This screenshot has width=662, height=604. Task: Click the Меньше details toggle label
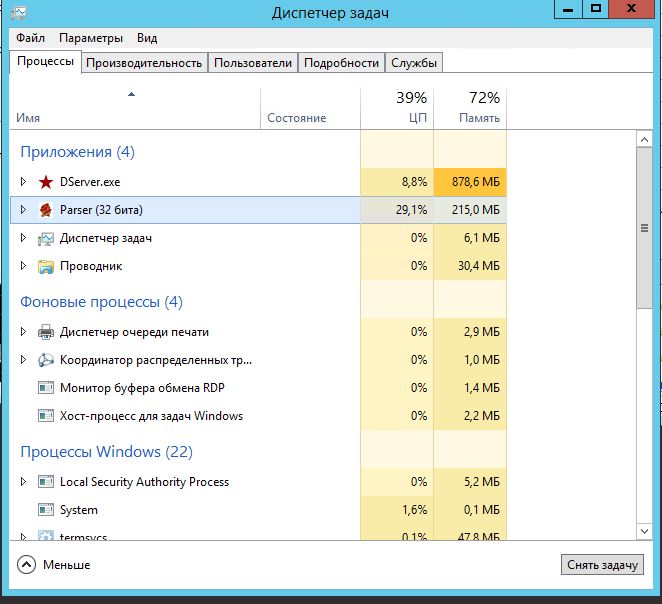coord(67,565)
